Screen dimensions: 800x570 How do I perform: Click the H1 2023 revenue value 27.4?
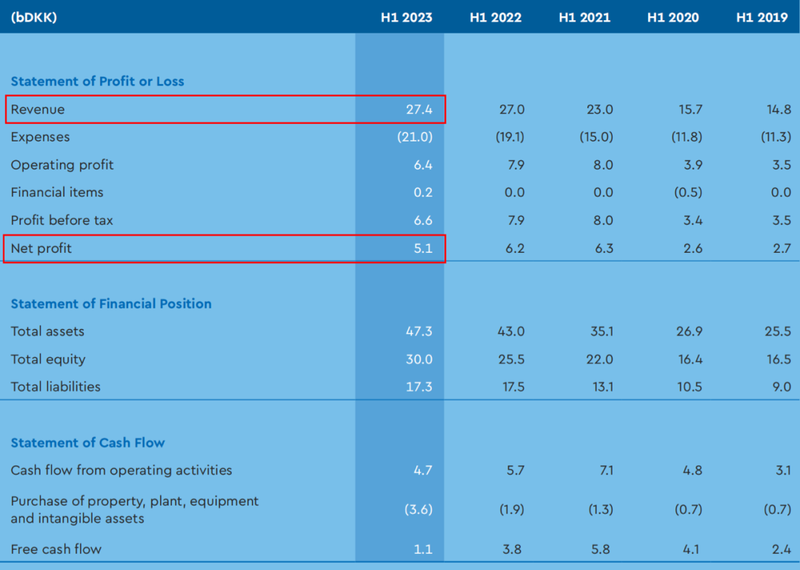[419, 109]
